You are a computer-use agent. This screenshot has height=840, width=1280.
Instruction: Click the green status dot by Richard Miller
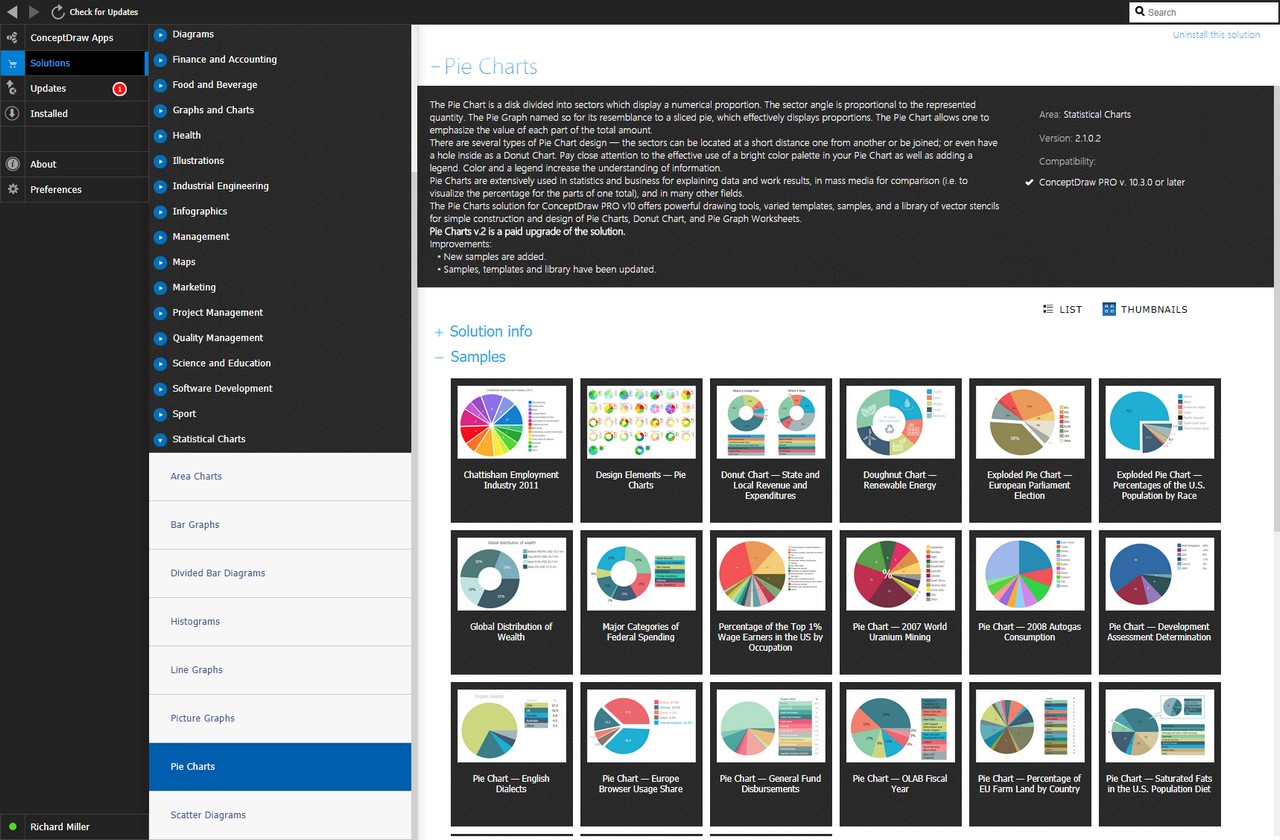point(12,827)
